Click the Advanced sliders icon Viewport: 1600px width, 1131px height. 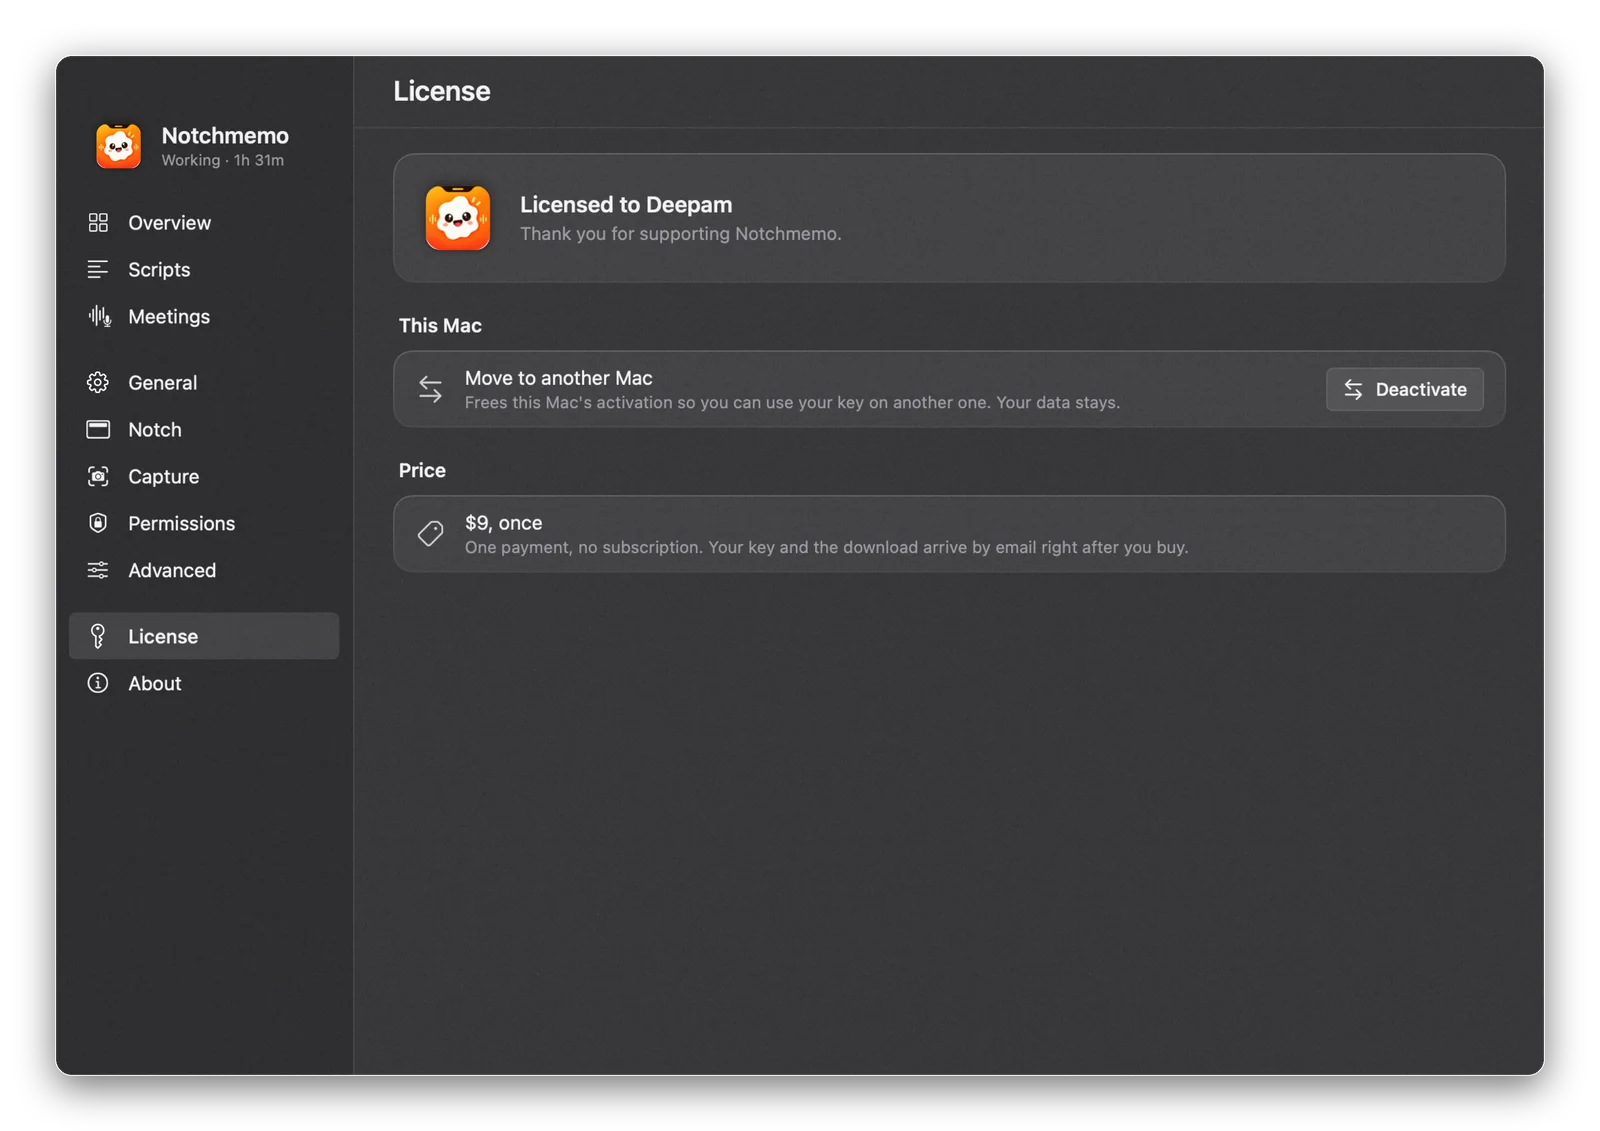tap(98, 570)
